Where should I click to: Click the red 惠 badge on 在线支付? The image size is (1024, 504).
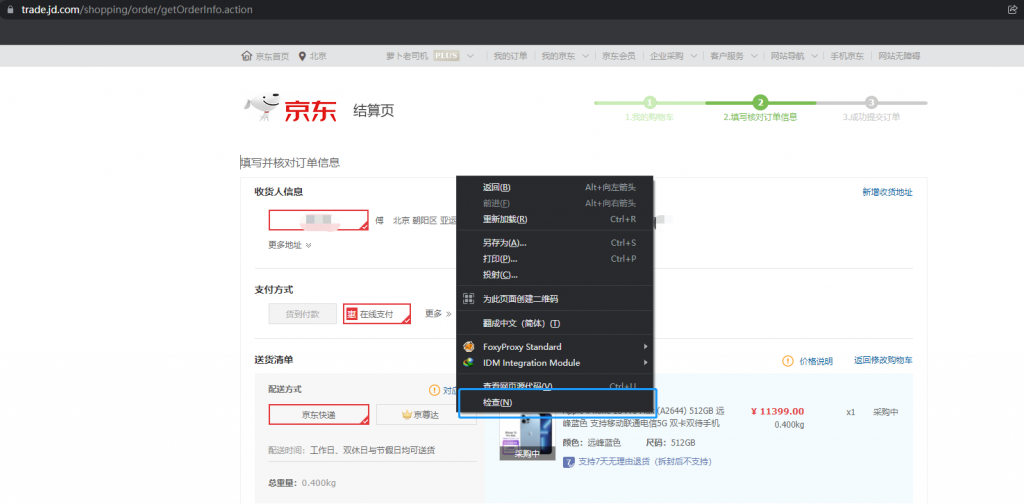click(351, 314)
